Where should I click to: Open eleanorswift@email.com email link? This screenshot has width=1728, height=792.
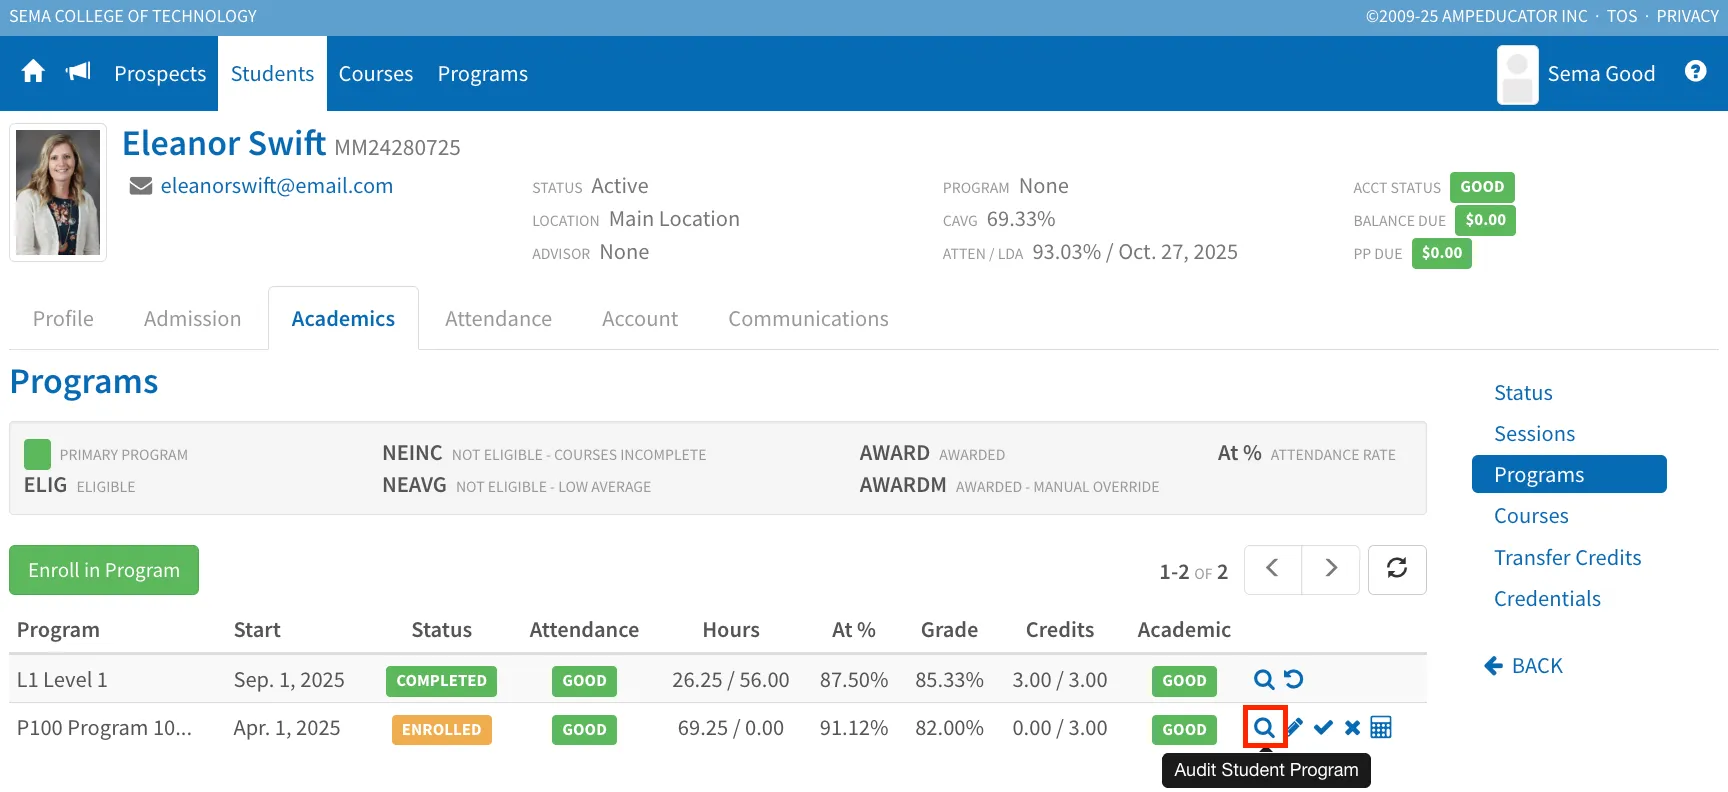pos(277,186)
